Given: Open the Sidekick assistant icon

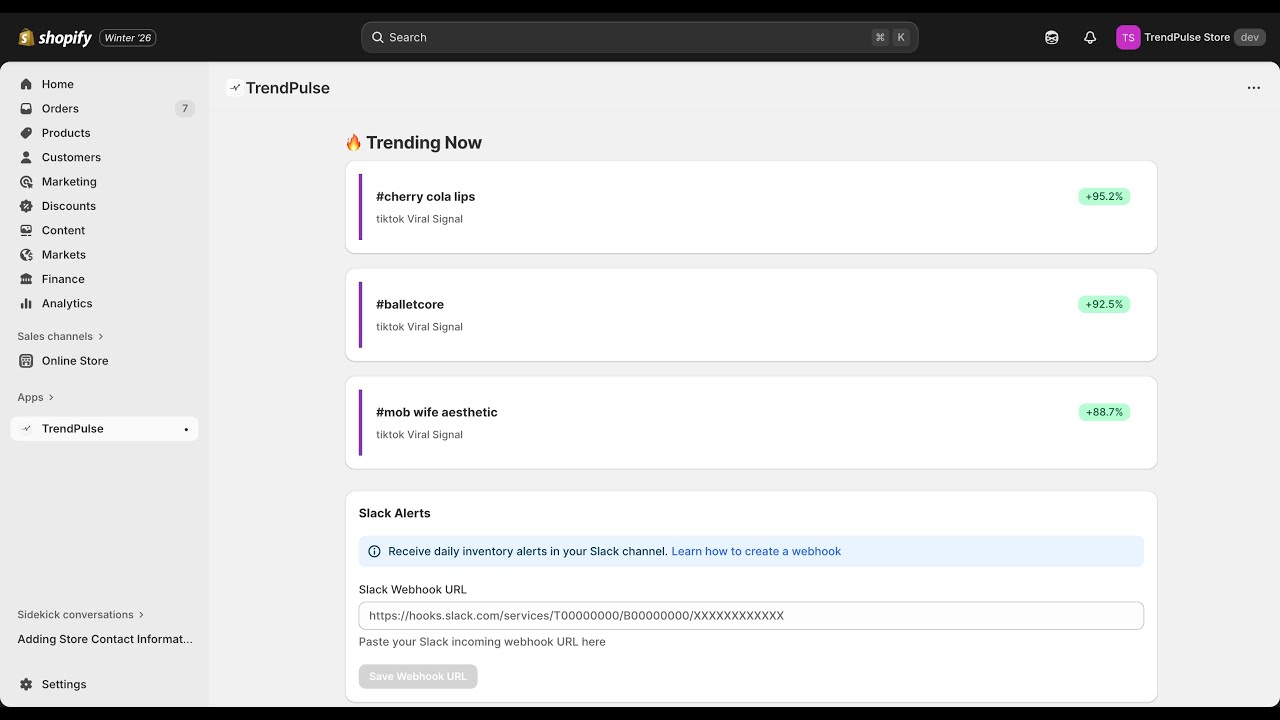Looking at the screenshot, I should click(x=1052, y=37).
